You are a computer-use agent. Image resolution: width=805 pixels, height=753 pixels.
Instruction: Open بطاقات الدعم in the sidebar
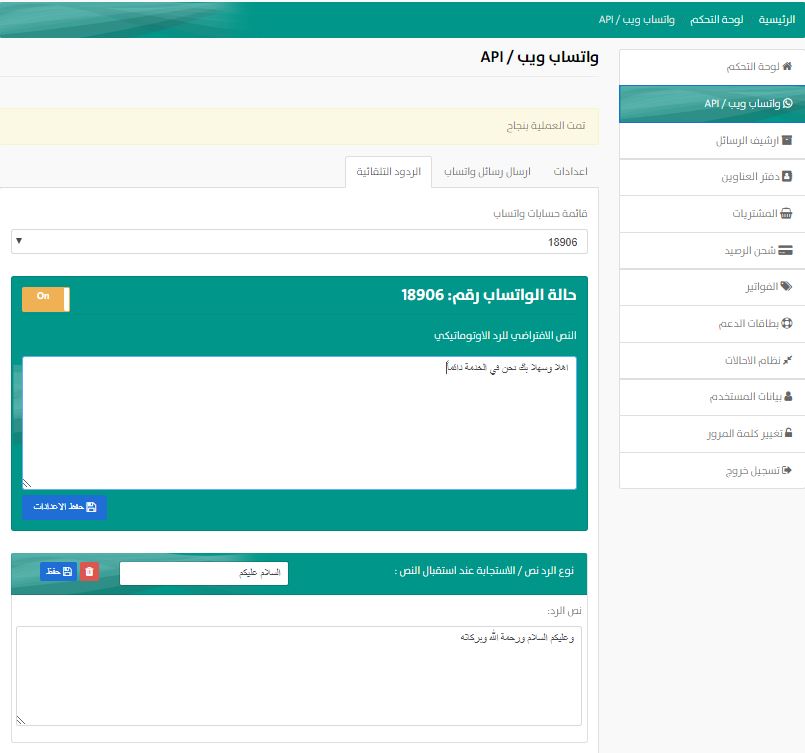click(x=712, y=323)
